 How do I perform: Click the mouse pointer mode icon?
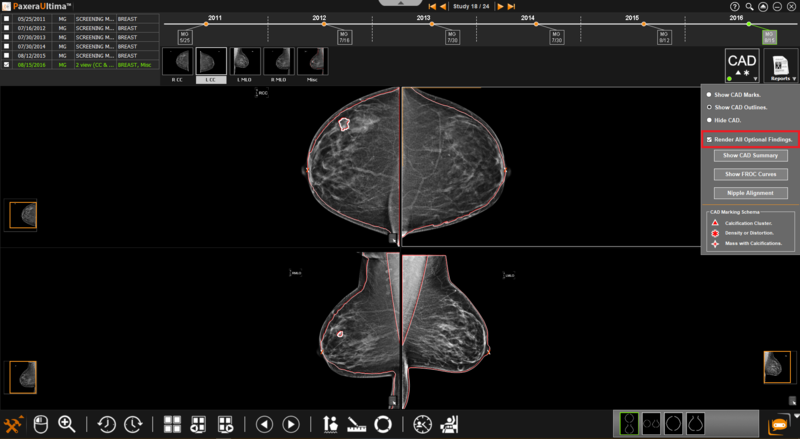(x=41, y=424)
